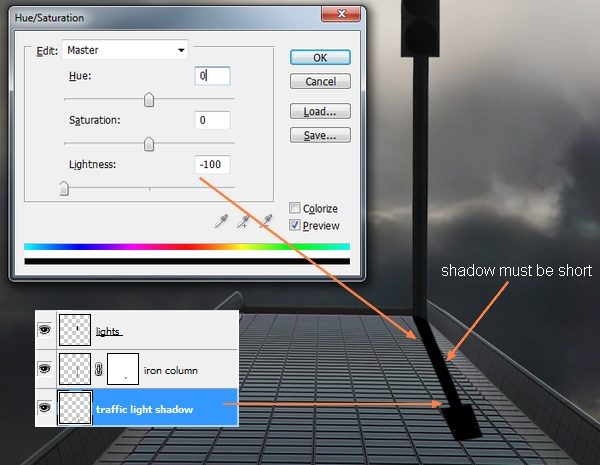600x465 pixels.
Task: Click the 'lights' layer name
Action: (108, 331)
